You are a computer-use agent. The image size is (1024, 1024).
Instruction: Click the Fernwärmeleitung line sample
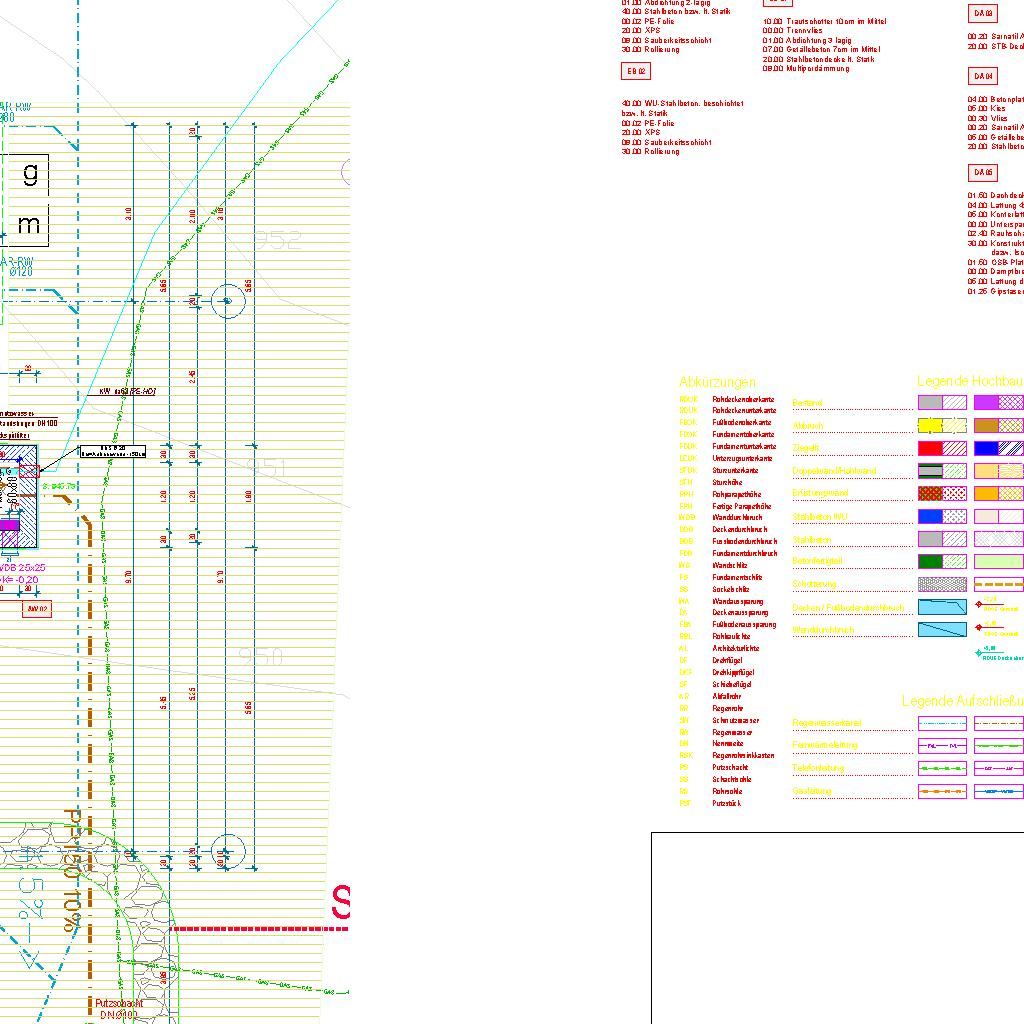click(942, 746)
